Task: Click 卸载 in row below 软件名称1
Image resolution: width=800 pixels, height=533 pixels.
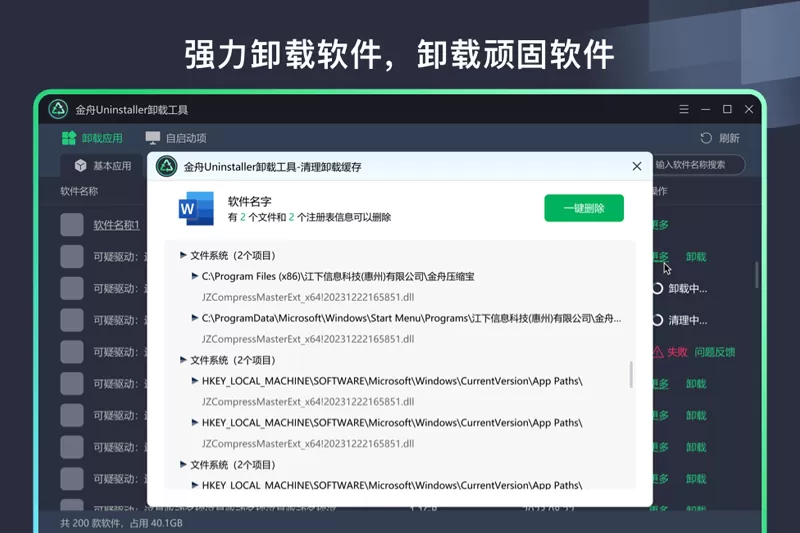Action: click(x=696, y=257)
